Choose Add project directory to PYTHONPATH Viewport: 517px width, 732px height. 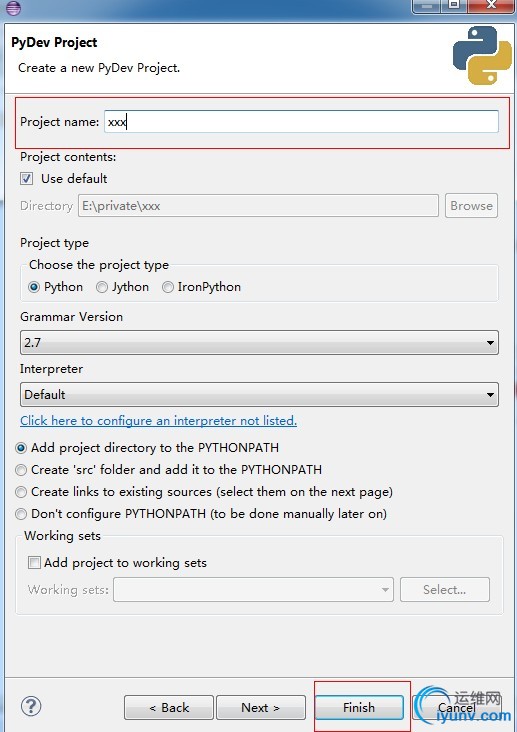[21, 448]
